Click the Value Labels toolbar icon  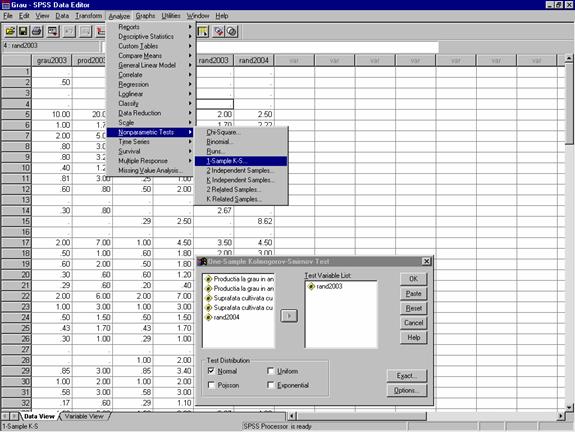[218, 32]
